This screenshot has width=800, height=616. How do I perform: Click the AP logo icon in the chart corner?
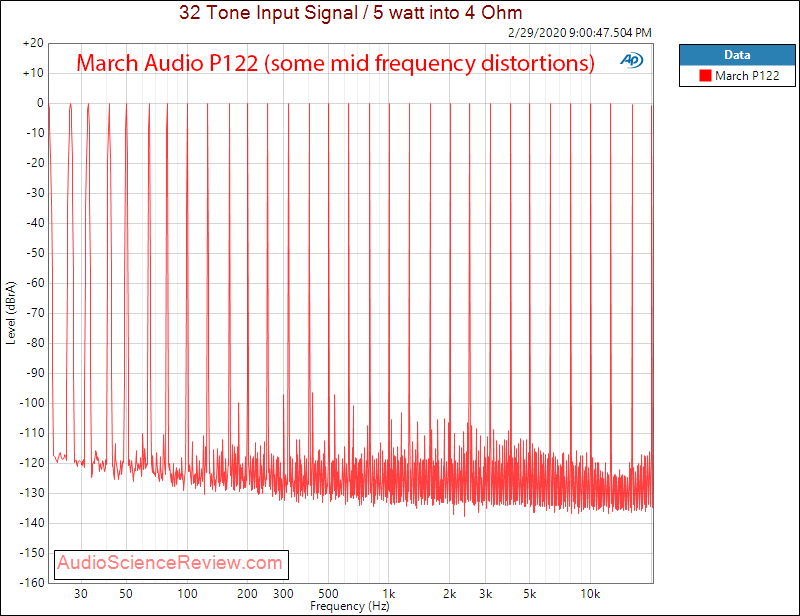pyautogui.click(x=632, y=60)
